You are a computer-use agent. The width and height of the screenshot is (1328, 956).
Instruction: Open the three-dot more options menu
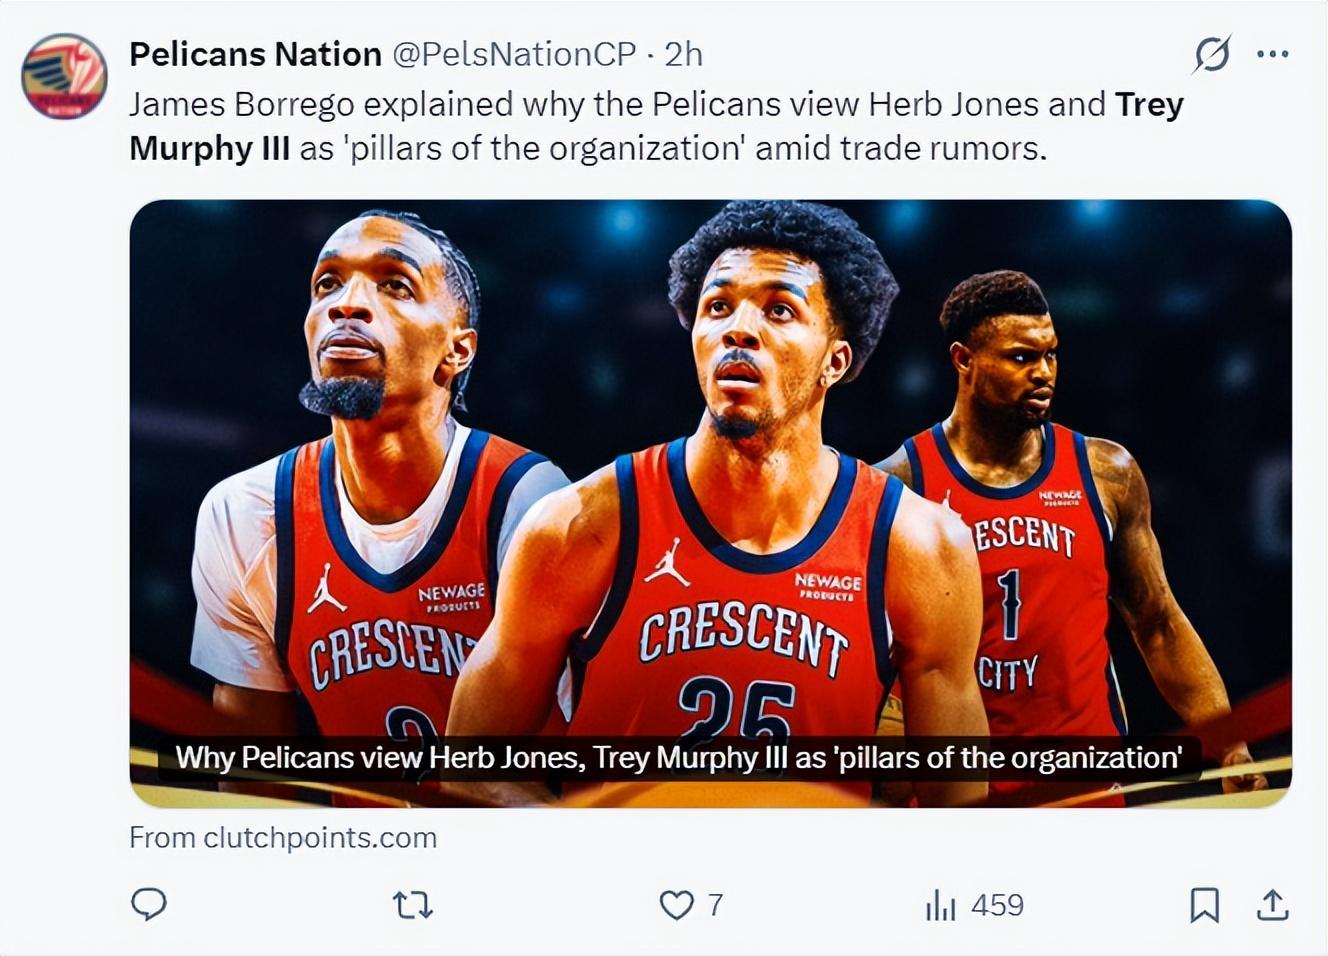tap(1272, 54)
